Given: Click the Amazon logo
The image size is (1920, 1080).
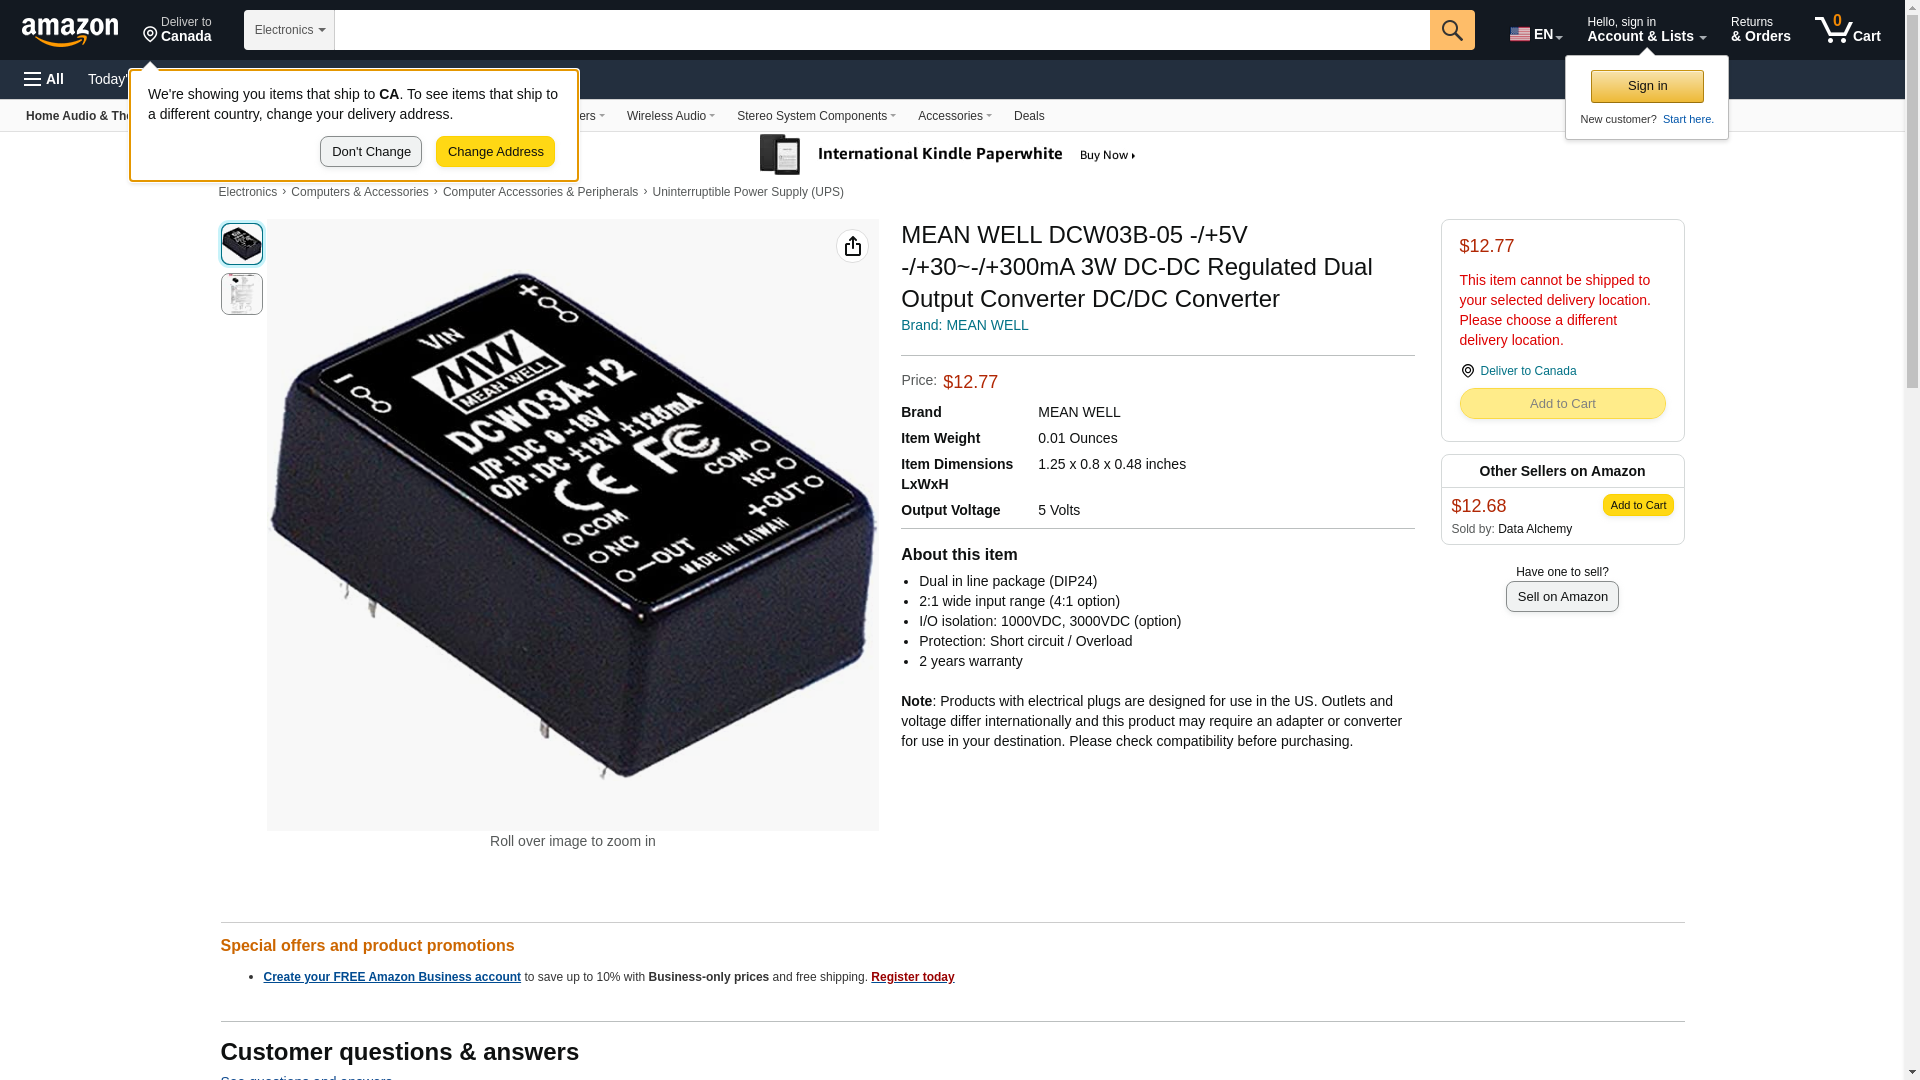Looking at the screenshot, I should point(70,31).
